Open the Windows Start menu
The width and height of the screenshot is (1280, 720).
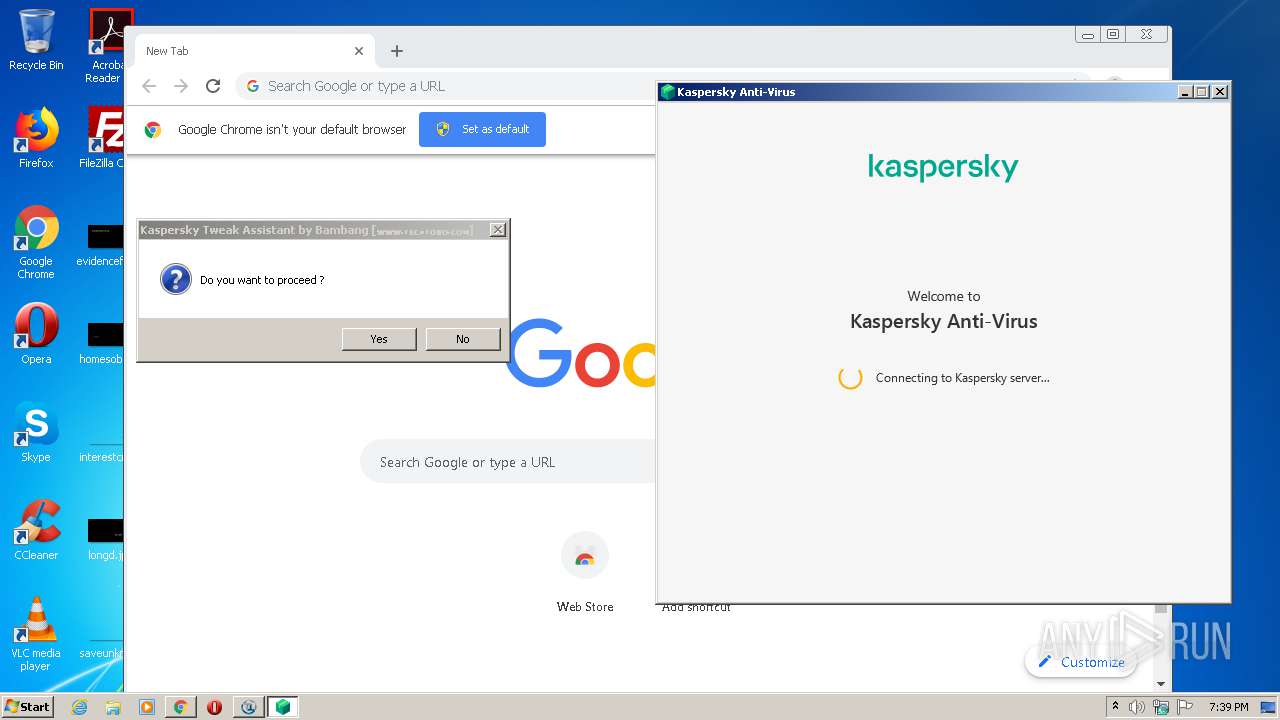tap(28, 706)
